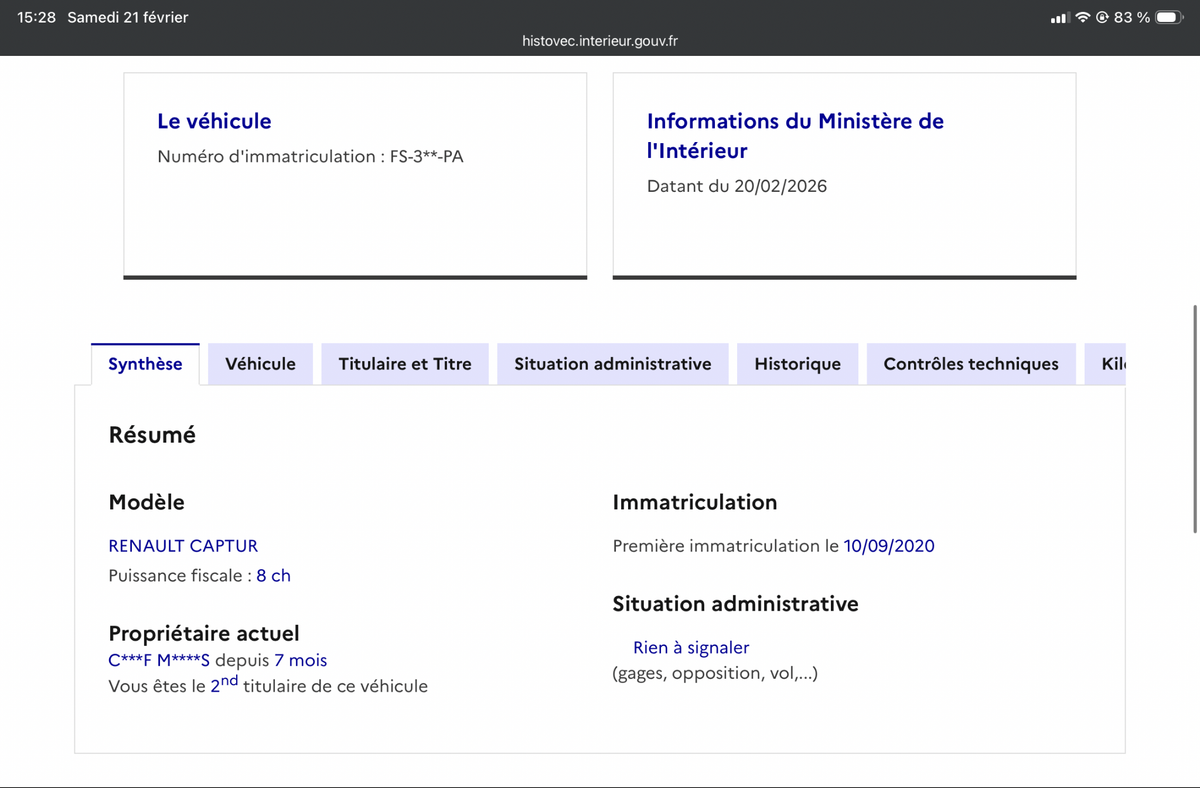The image size is (1200, 788).
Task: Click the owner name C***F M****S
Action: [159, 660]
